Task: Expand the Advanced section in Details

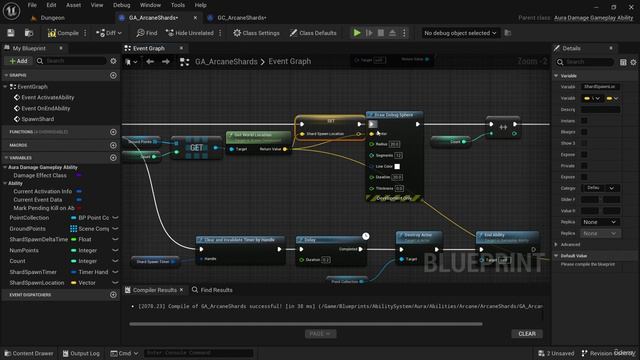Action: pyautogui.click(x=556, y=244)
